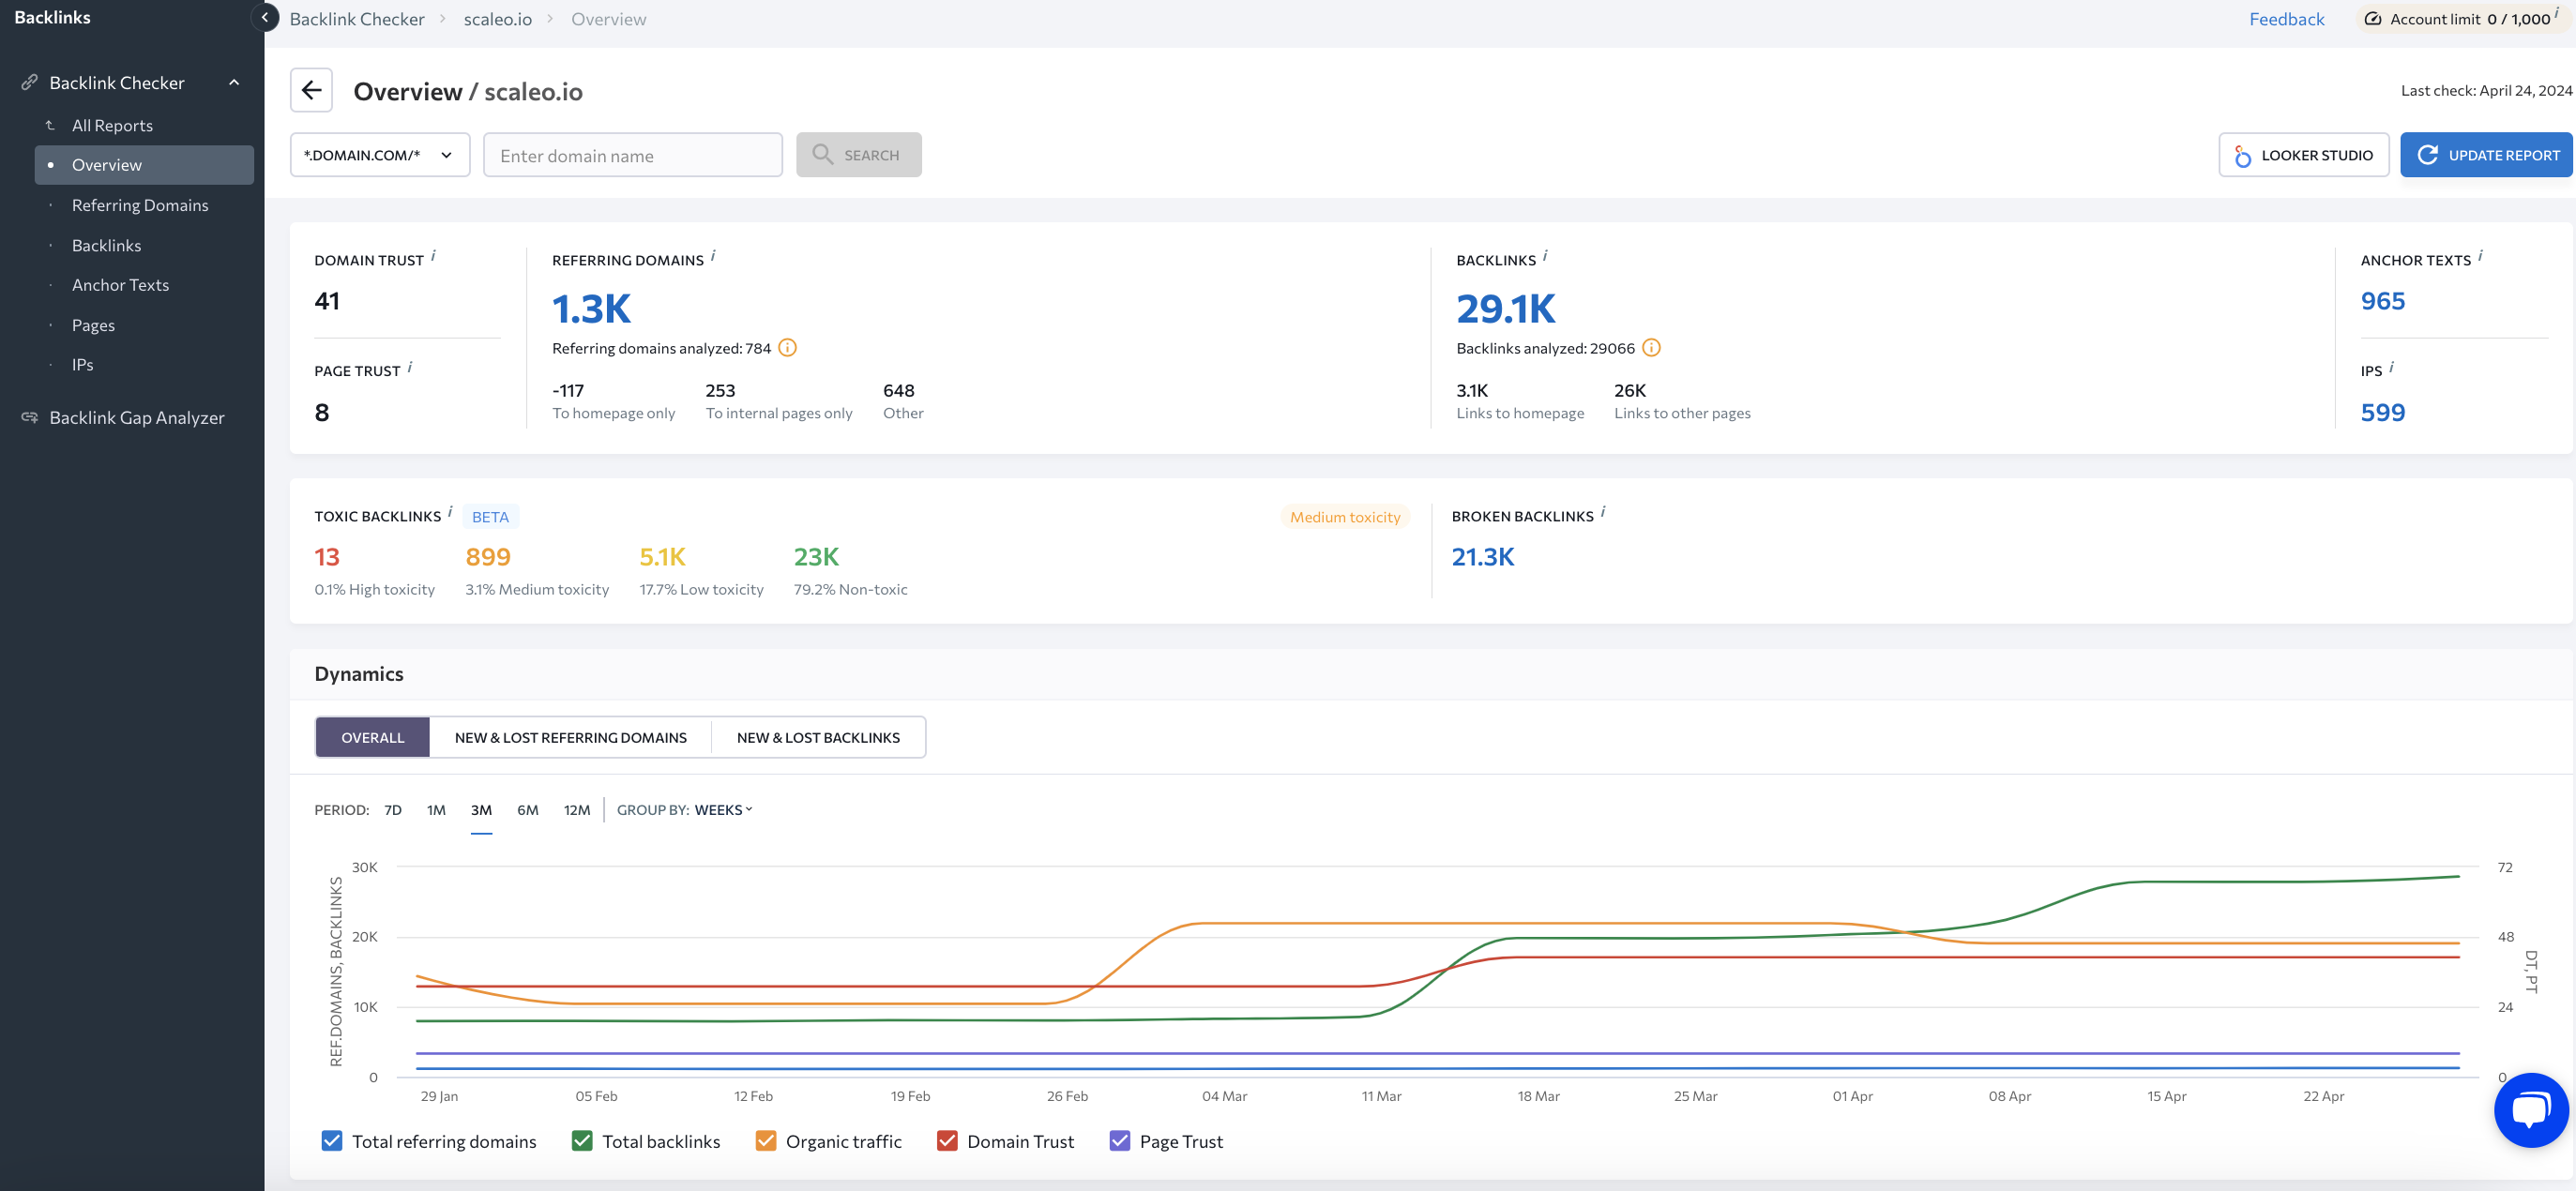Select the New & Lost Referring Domains tab
The height and width of the screenshot is (1191, 2576).
(x=570, y=736)
